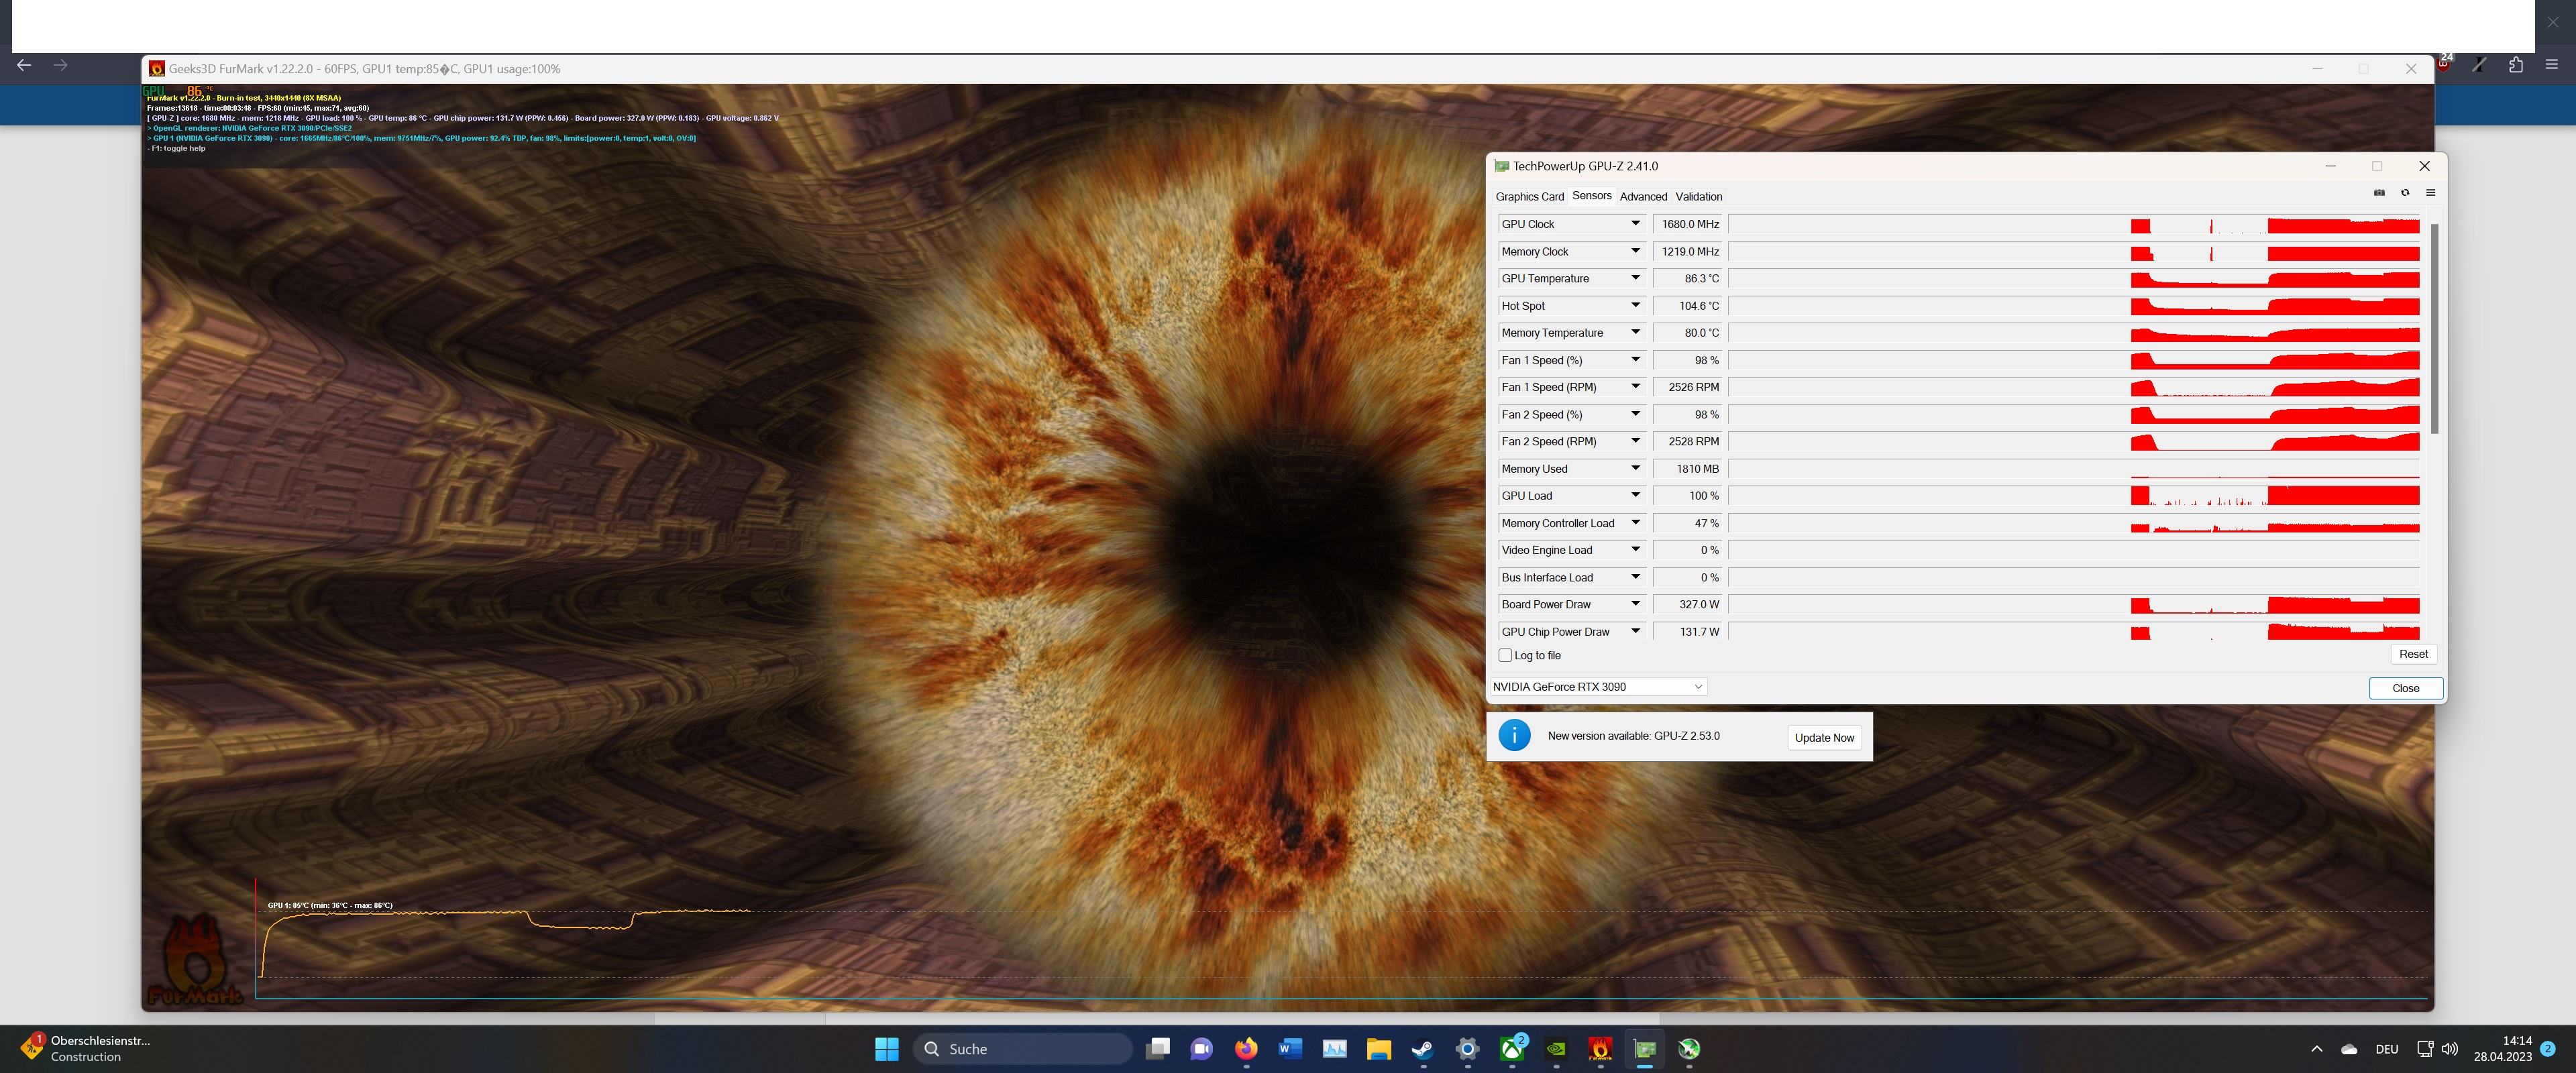Click the Close button in GPU-Z
This screenshot has height=1073, width=2576.
click(x=2405, y=688)
